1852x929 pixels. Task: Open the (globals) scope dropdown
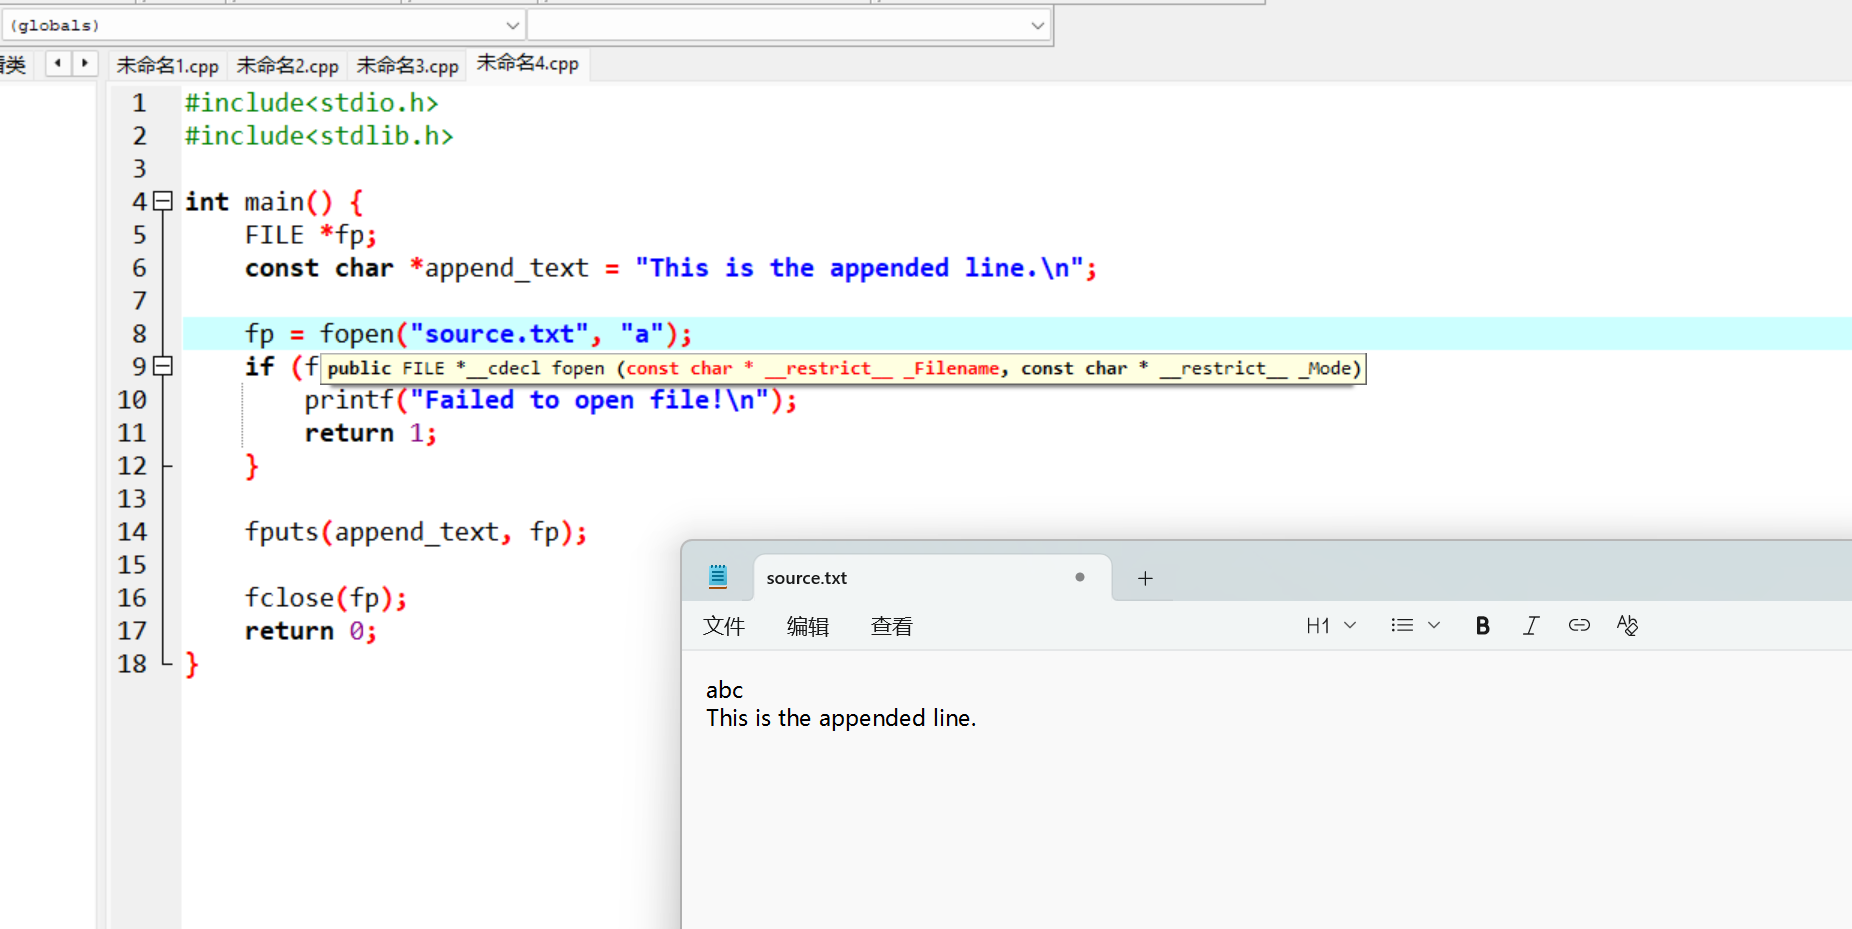tap(512, 25)
